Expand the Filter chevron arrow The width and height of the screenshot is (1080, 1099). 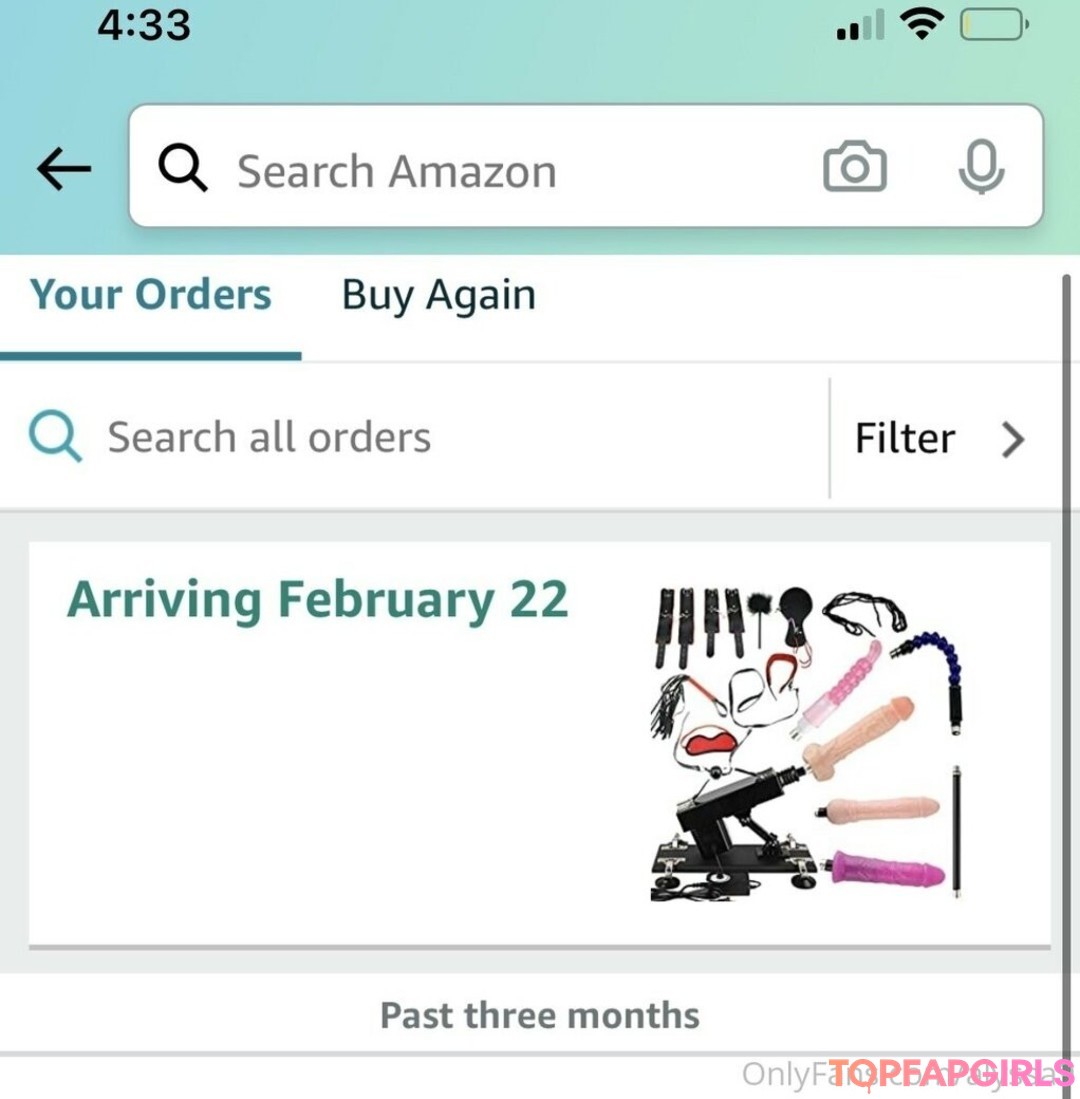1013,439
